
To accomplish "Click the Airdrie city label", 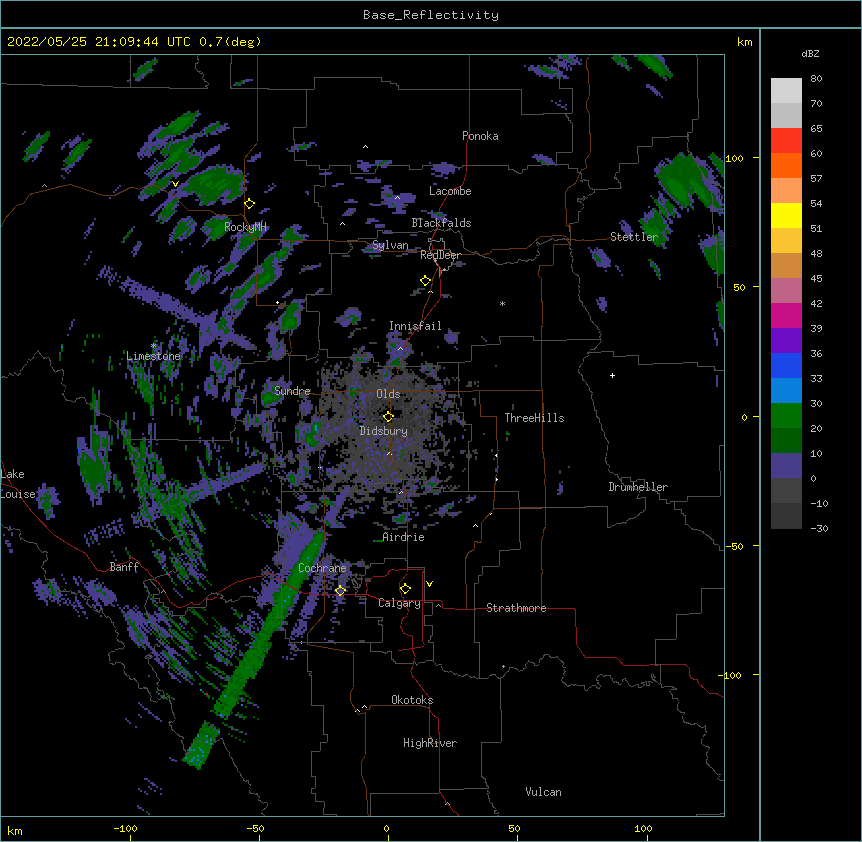I will (x=404, y=537).
